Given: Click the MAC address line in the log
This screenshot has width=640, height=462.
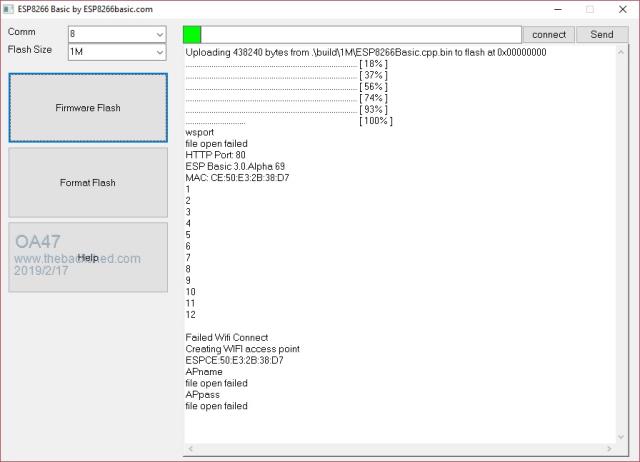Looking at the screenshot, I should coord(237,177).
